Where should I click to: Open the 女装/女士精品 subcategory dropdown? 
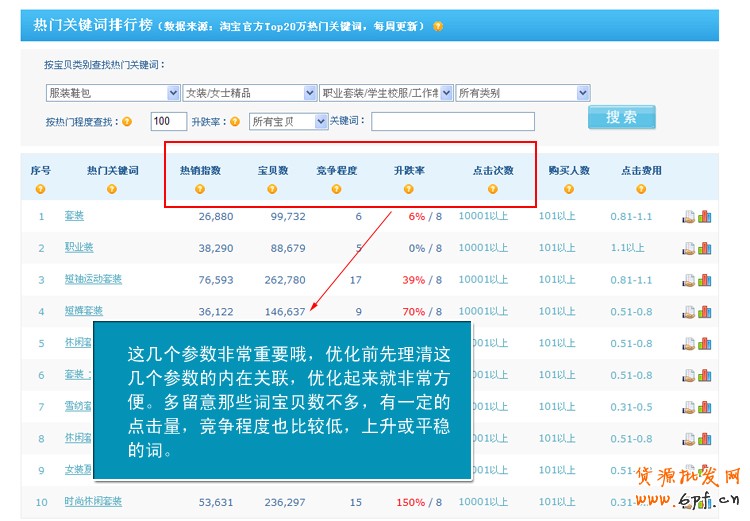[249, 93]
